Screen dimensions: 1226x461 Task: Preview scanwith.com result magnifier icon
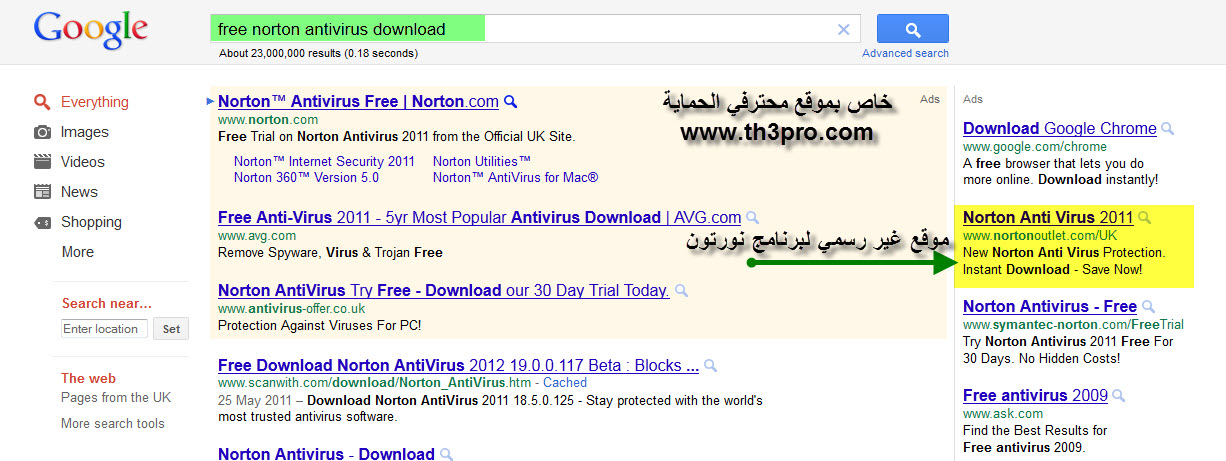tap(710, 365)
